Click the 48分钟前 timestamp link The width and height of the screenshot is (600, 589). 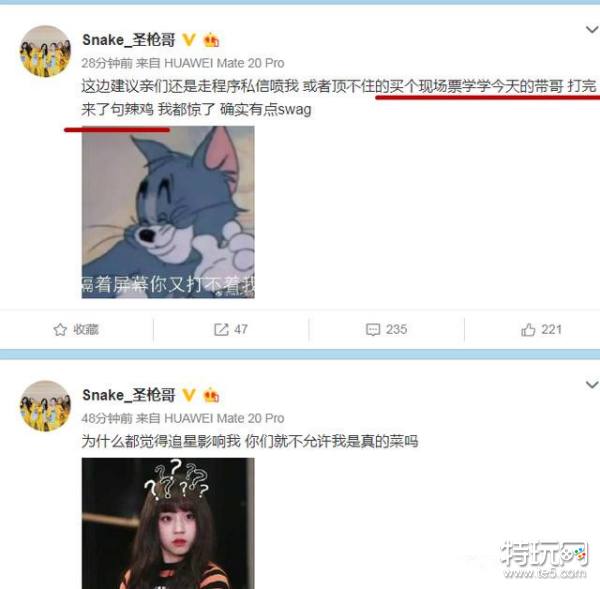(107, 418)
